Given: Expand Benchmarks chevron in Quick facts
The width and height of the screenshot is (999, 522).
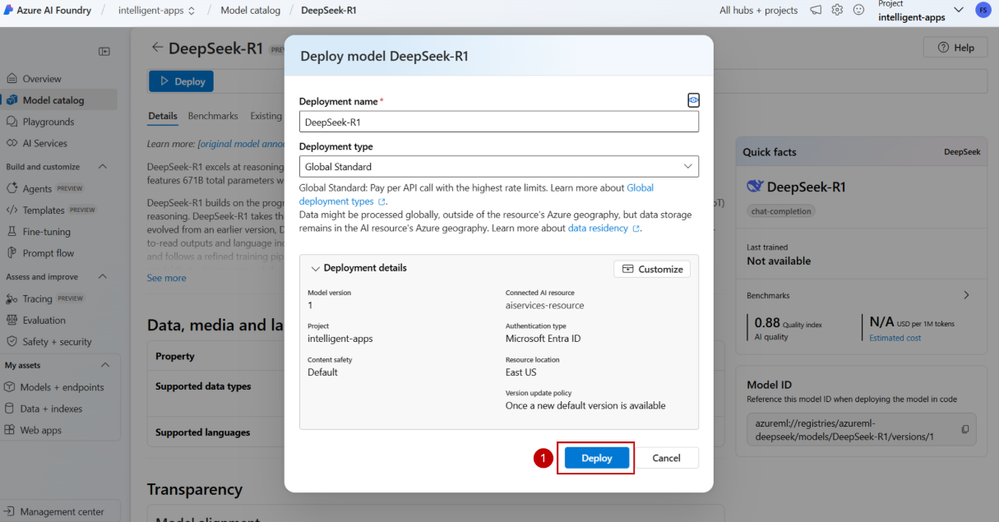Looking at the screenshot, I should [x=967, y=295].
